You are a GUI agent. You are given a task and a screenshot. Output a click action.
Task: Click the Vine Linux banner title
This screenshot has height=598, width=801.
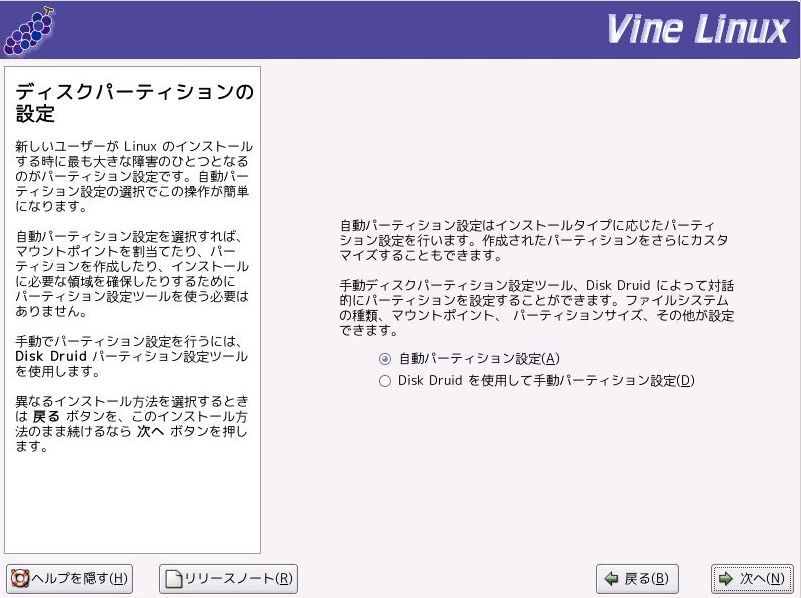(698, 29)
